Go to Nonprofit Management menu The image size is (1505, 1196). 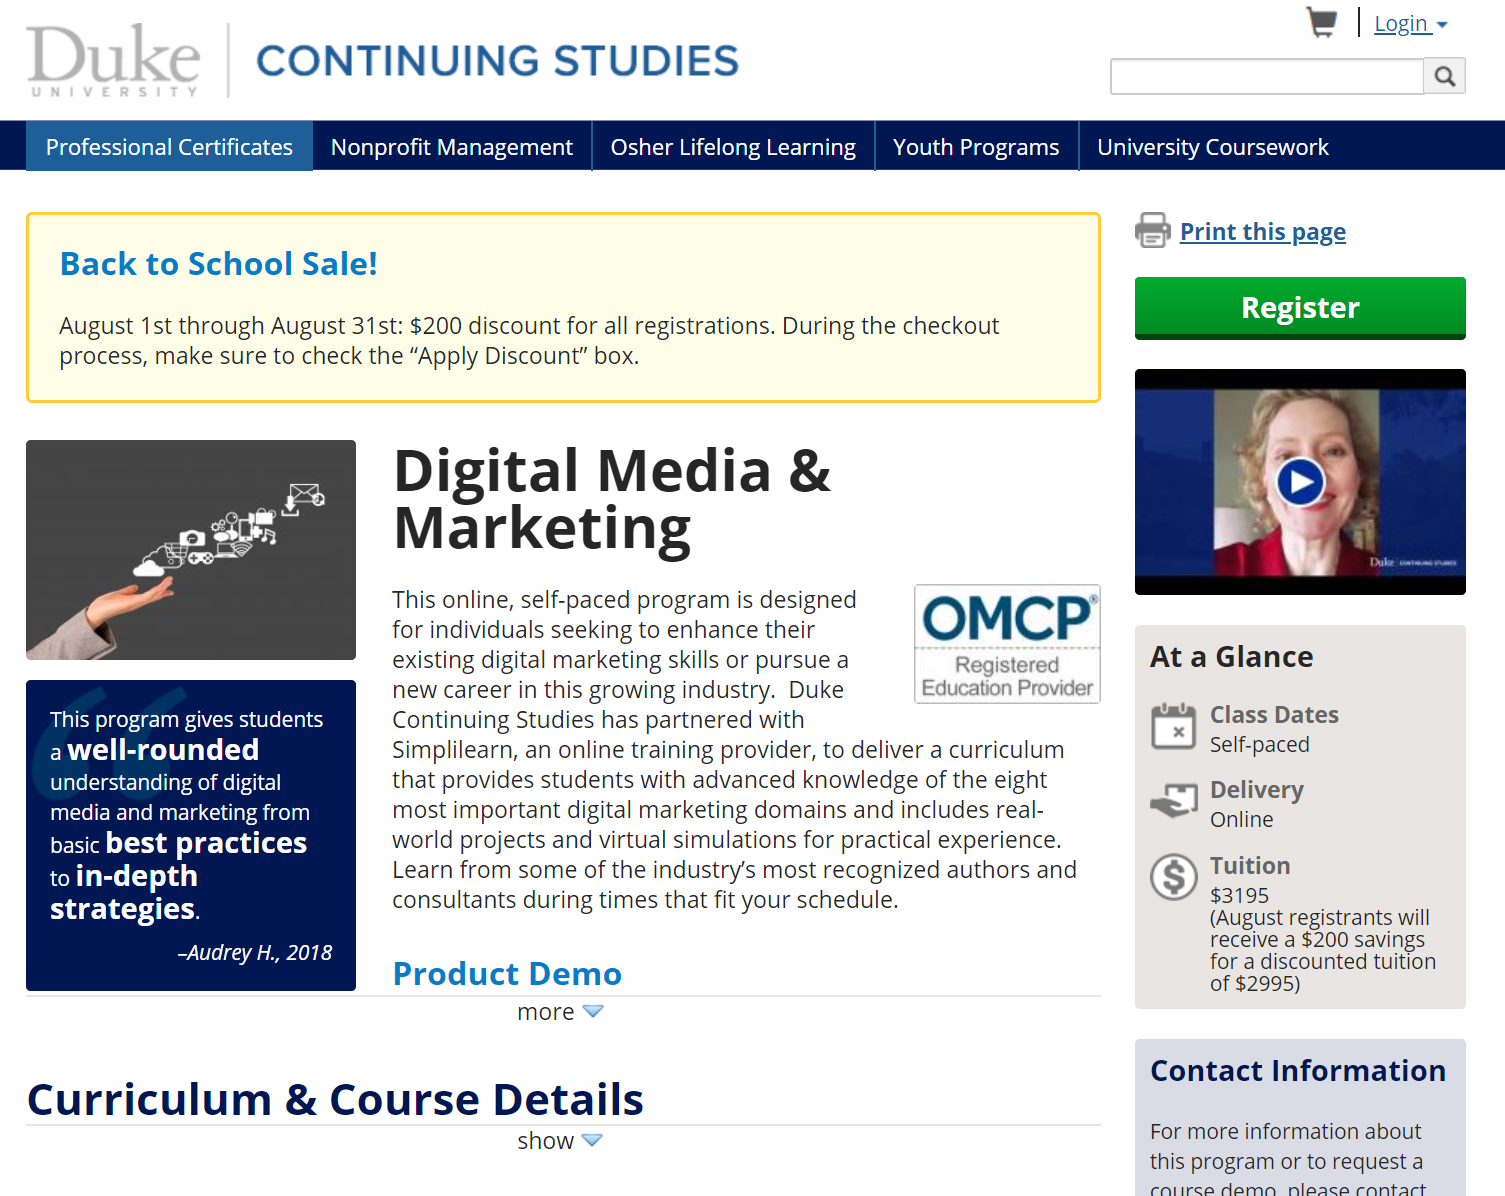pyautogui.click(x=452, y=146)
